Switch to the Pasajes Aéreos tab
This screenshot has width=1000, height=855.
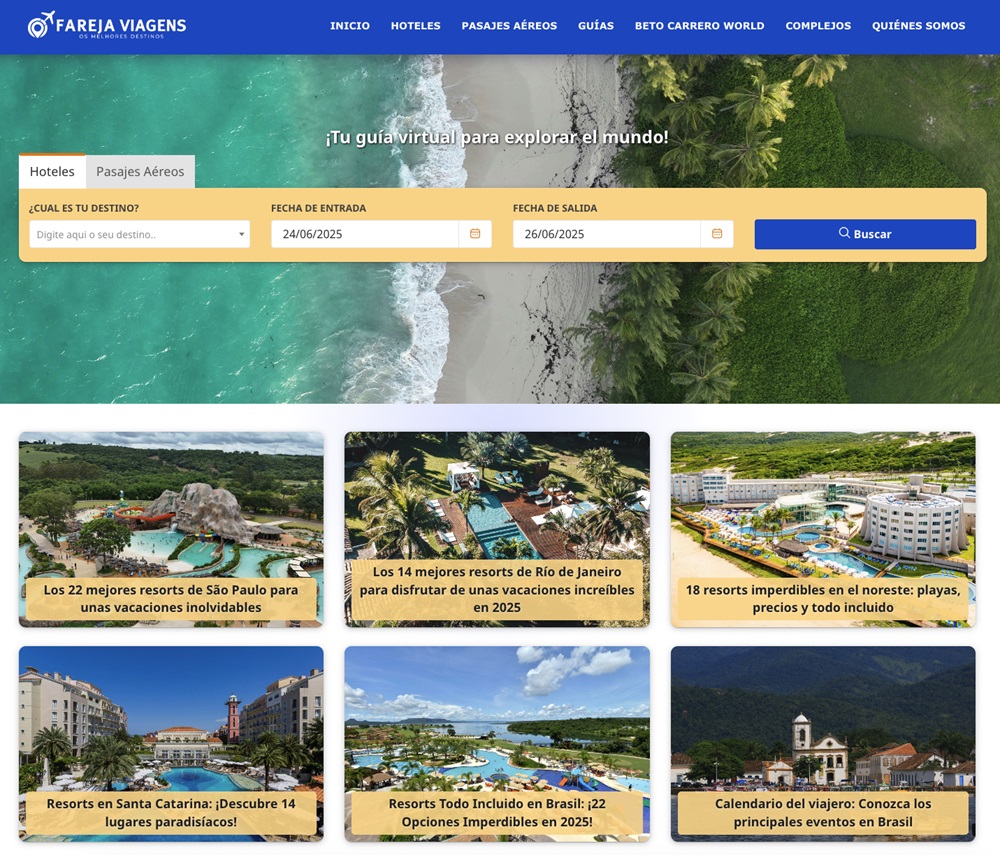(140, 172)
